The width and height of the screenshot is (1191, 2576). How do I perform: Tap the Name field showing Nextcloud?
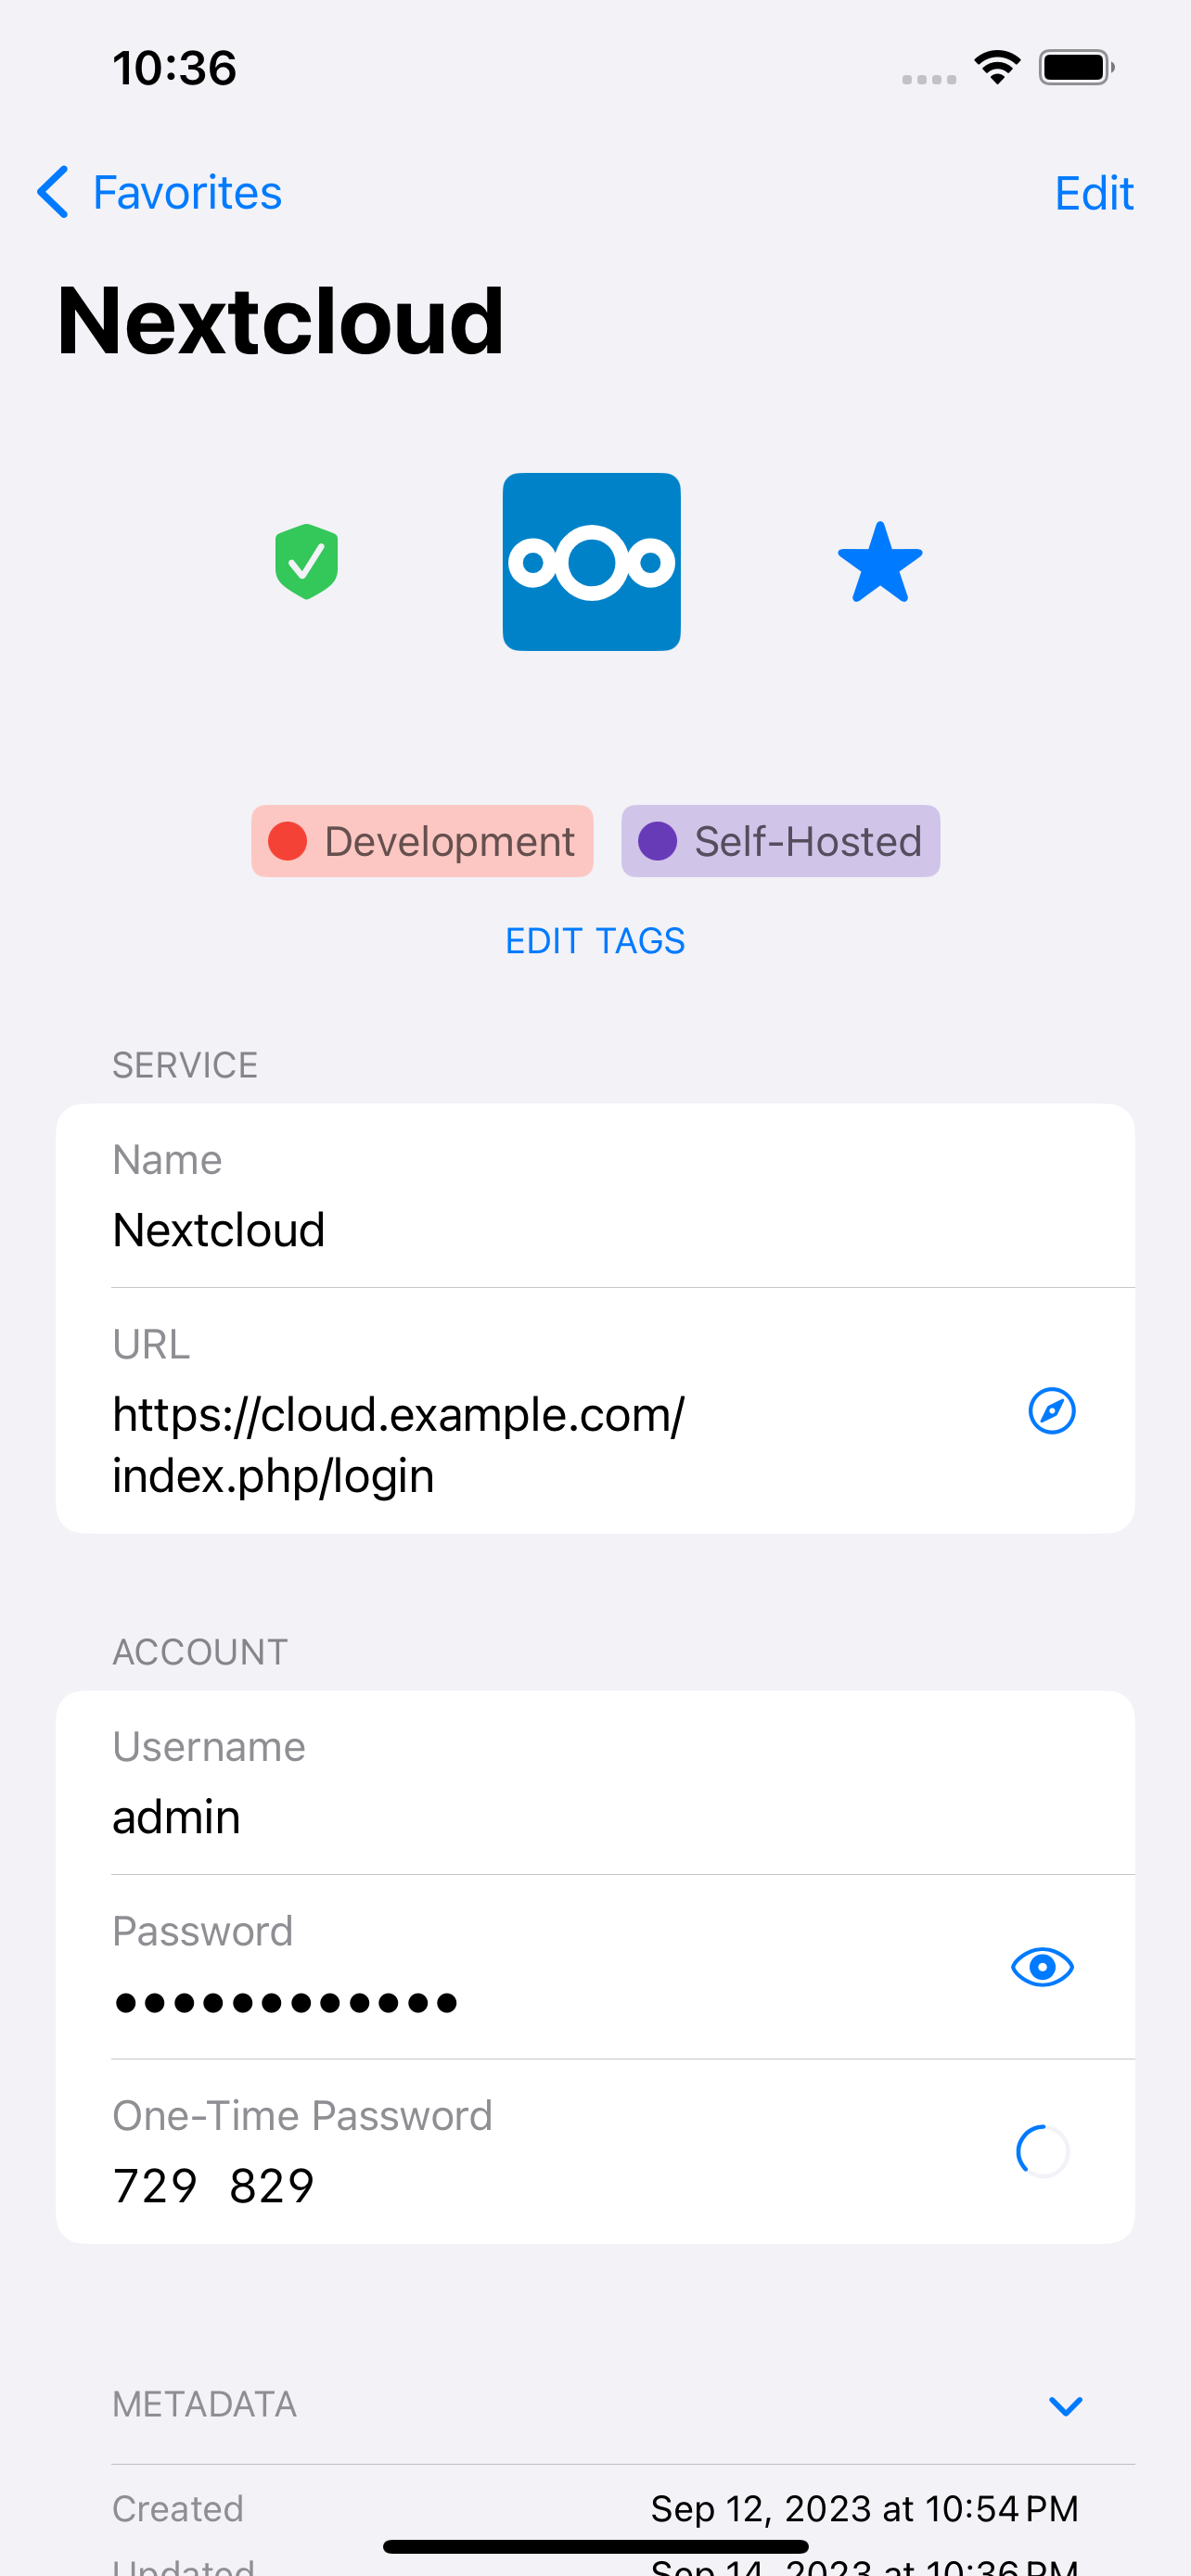595,1196
